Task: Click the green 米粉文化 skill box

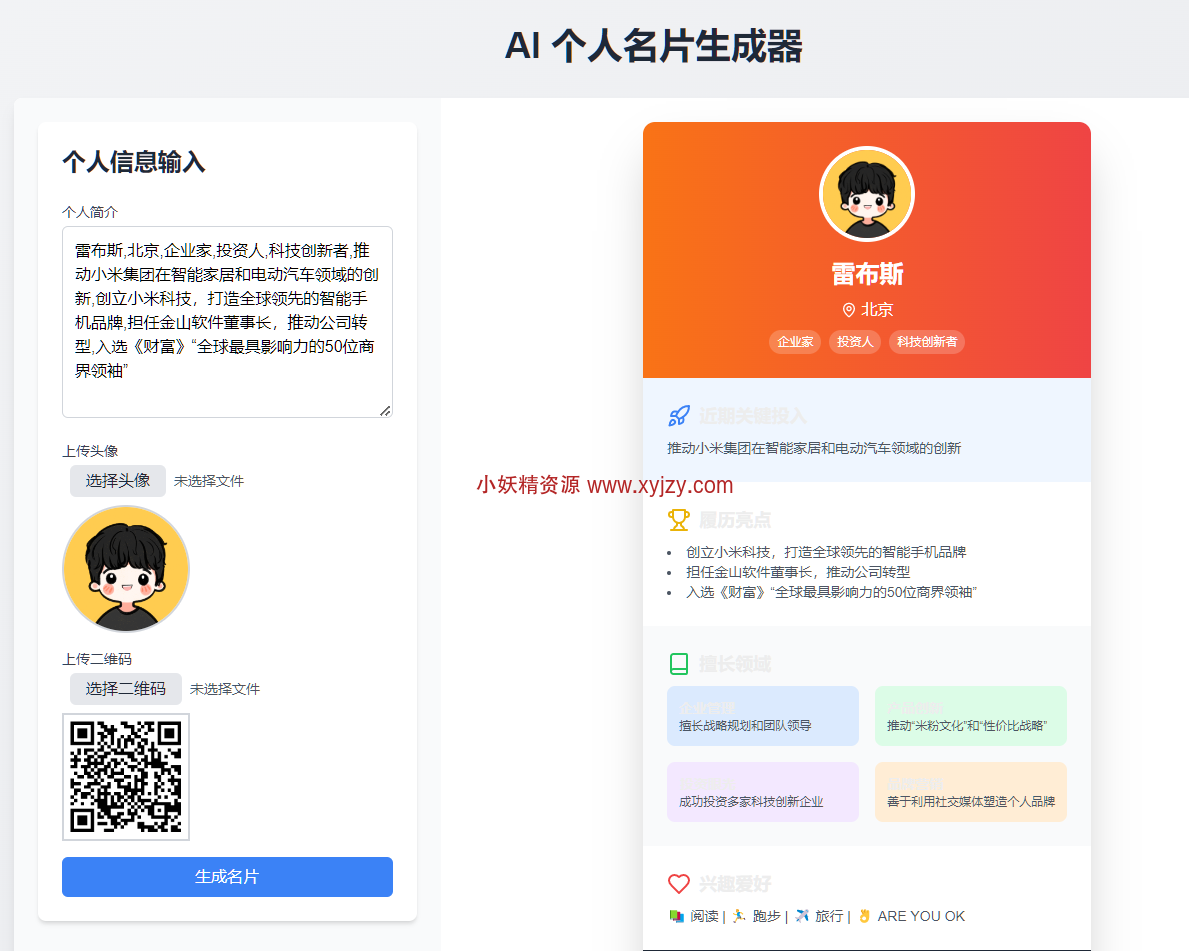Action: (971, 716)
